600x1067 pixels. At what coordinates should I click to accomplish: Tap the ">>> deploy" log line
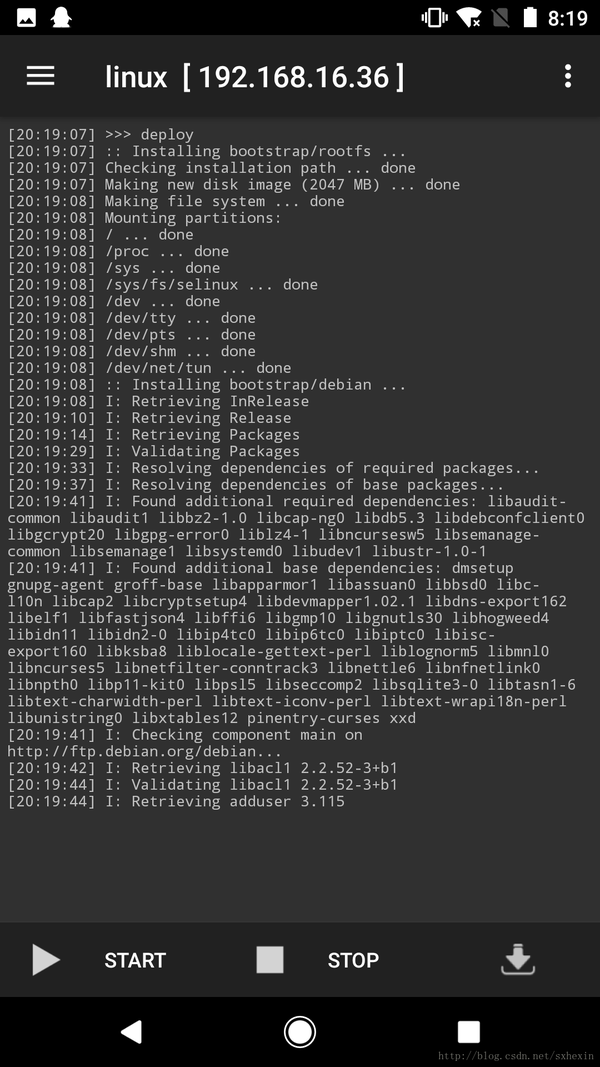click(x=148, y=134)
